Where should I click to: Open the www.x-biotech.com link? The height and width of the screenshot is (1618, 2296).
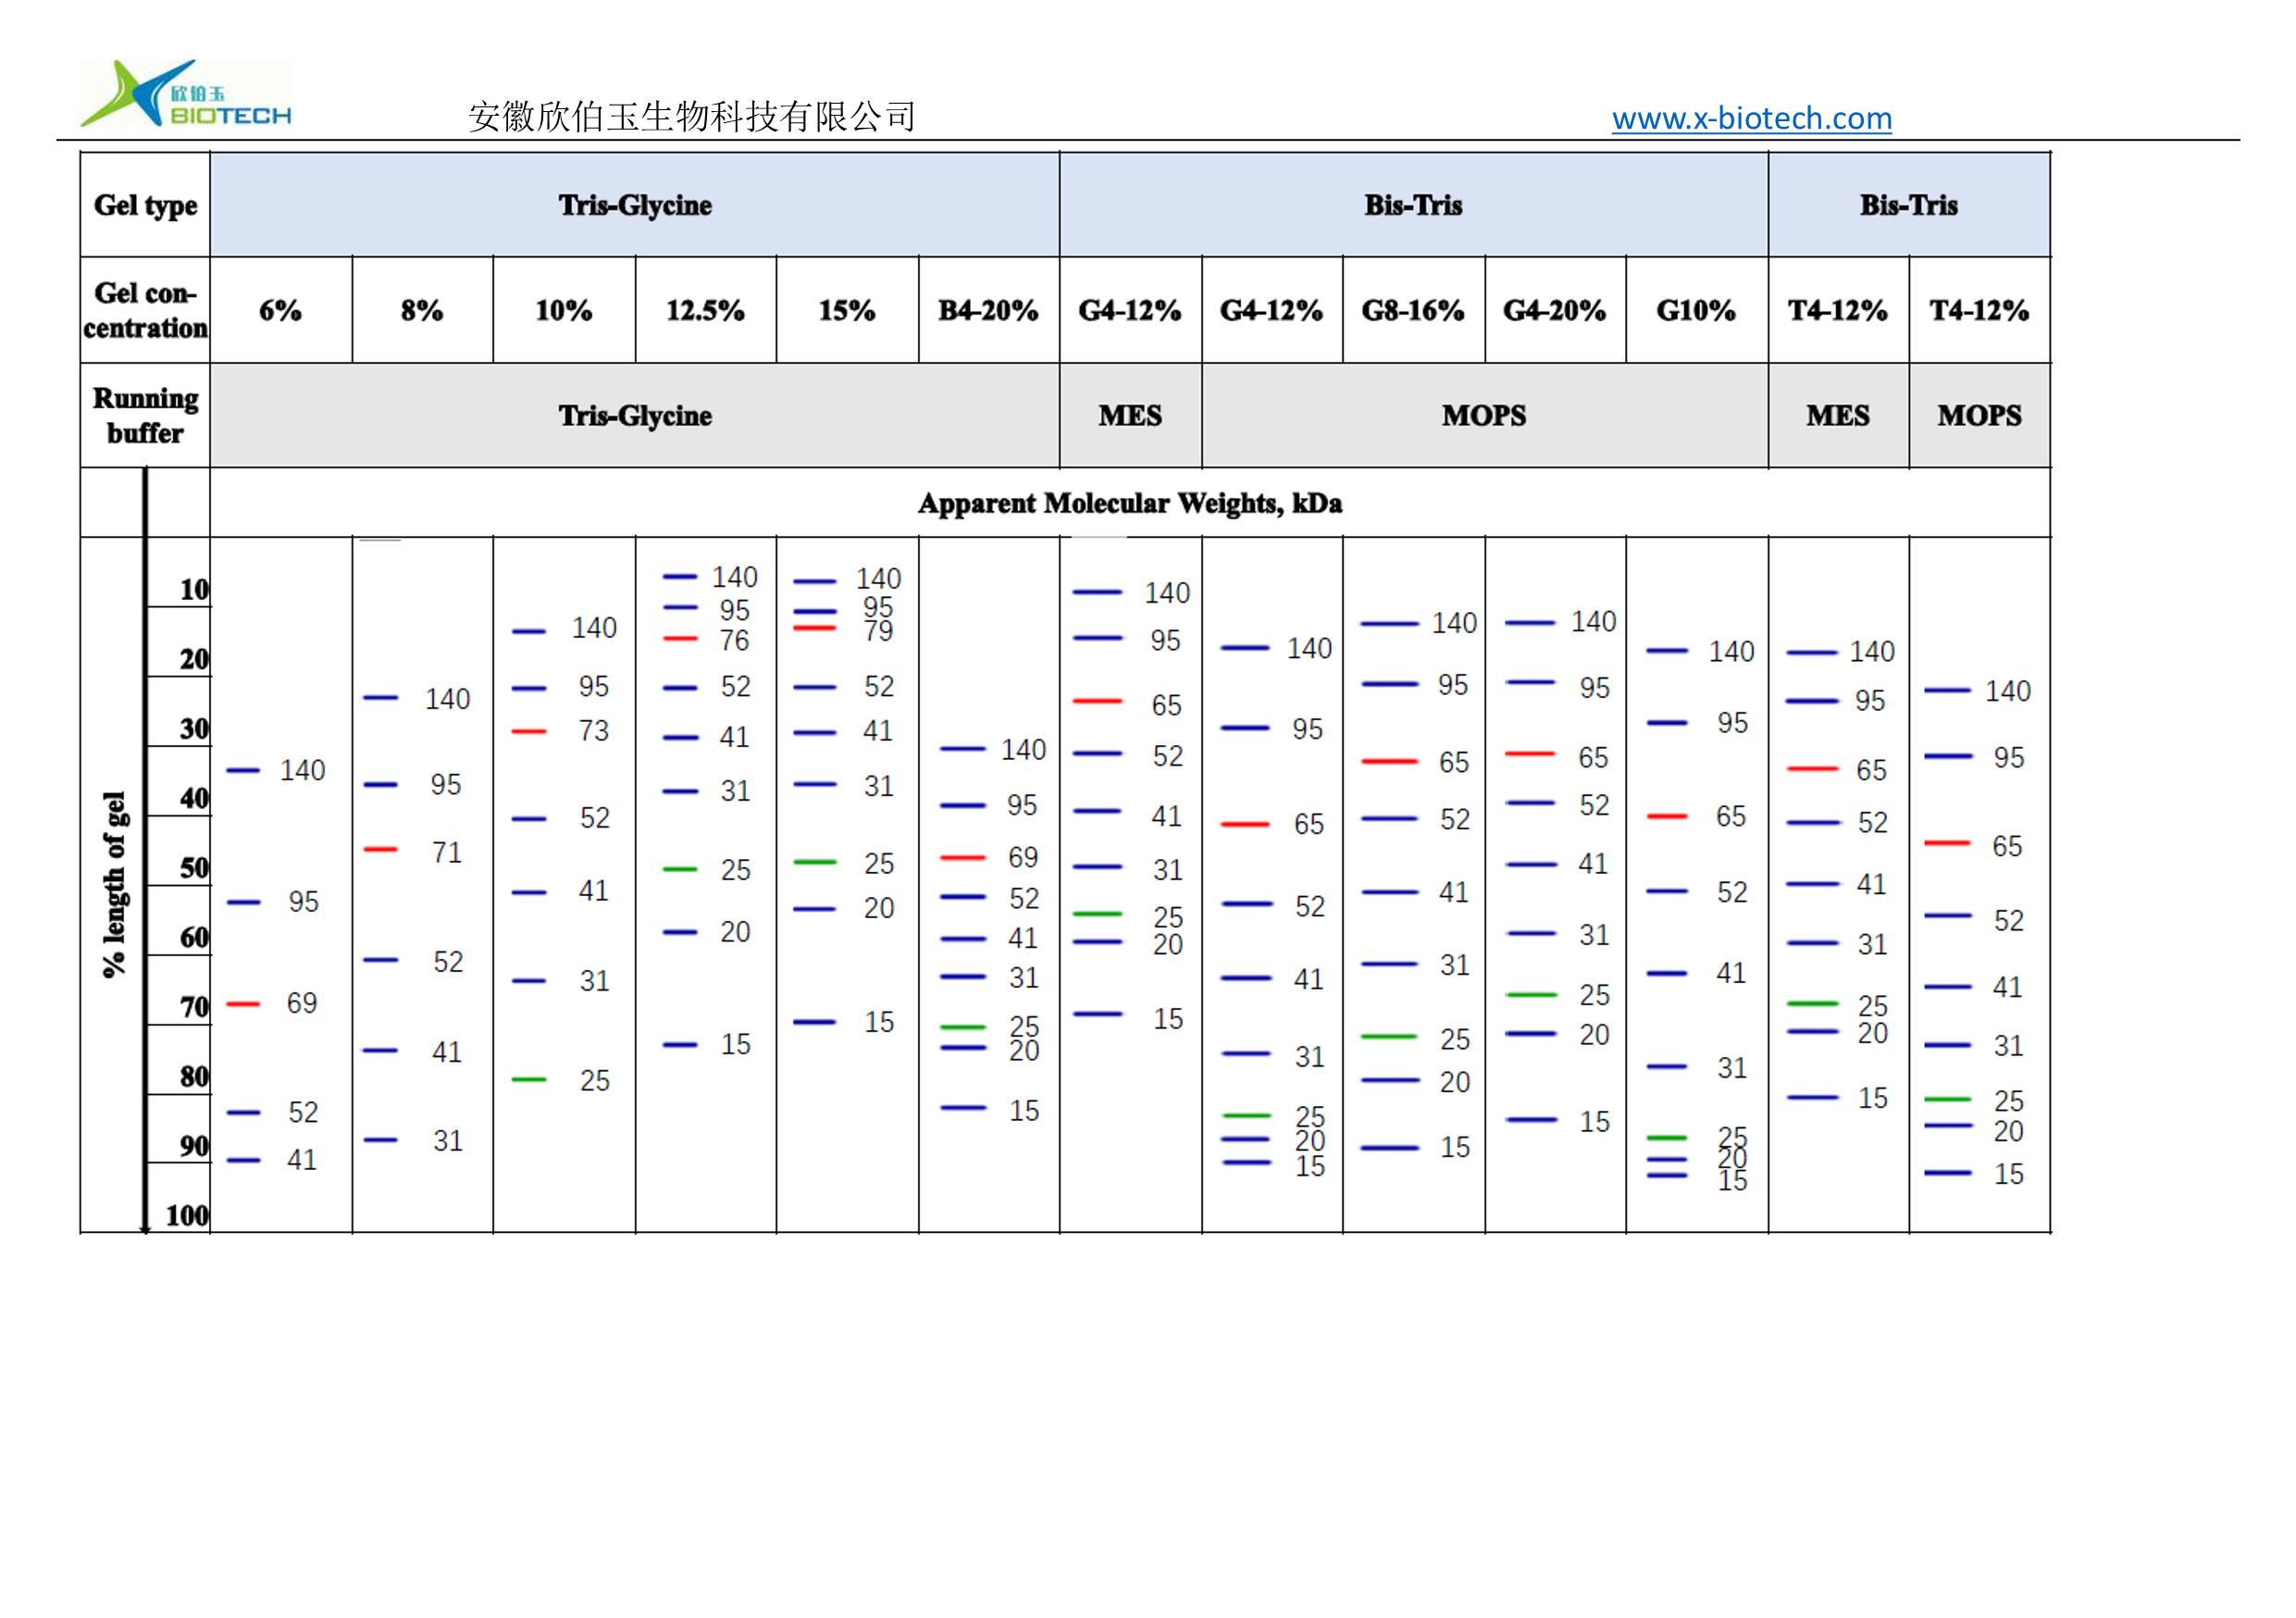tap(1751, 118)
